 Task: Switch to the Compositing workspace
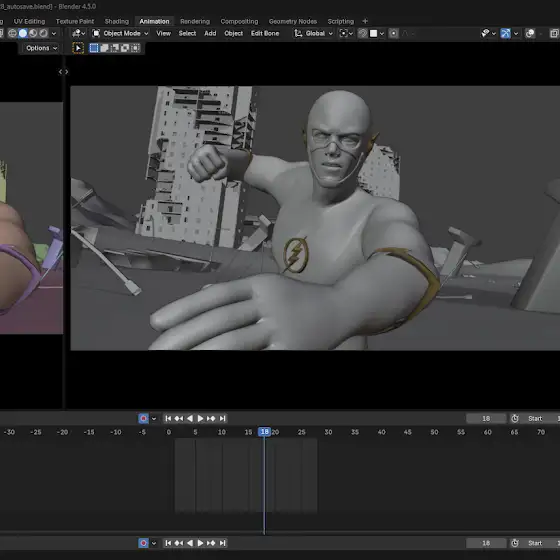click(x=239, y=21)
